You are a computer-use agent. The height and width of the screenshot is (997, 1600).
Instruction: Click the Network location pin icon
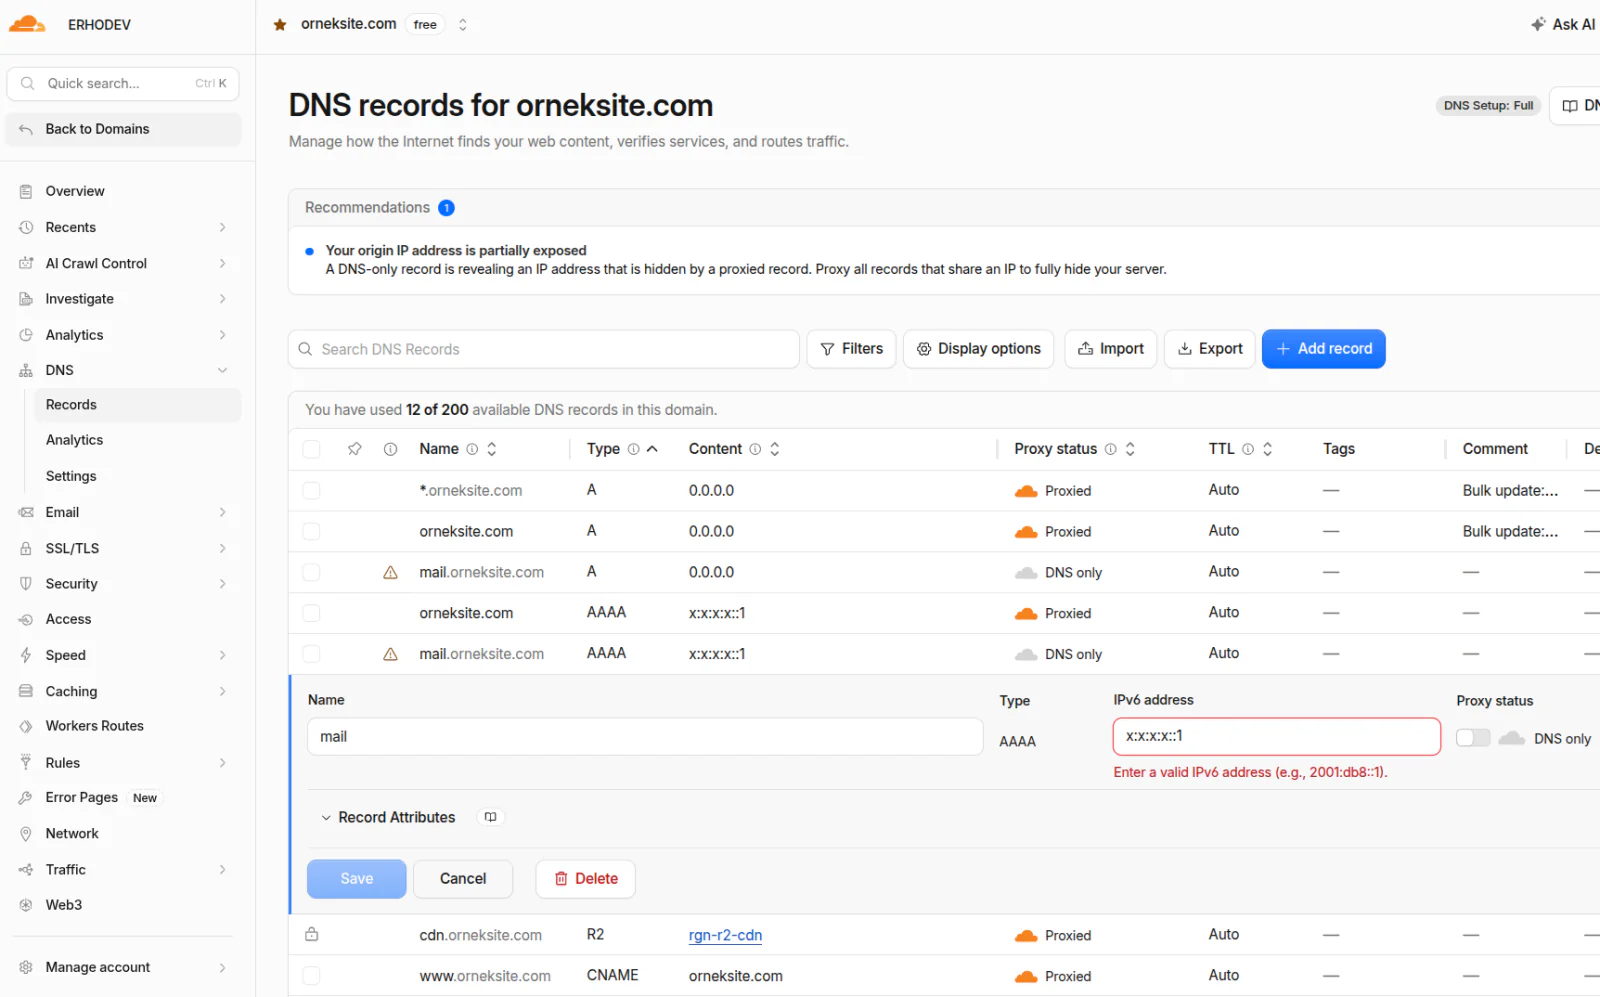[26, 833]
